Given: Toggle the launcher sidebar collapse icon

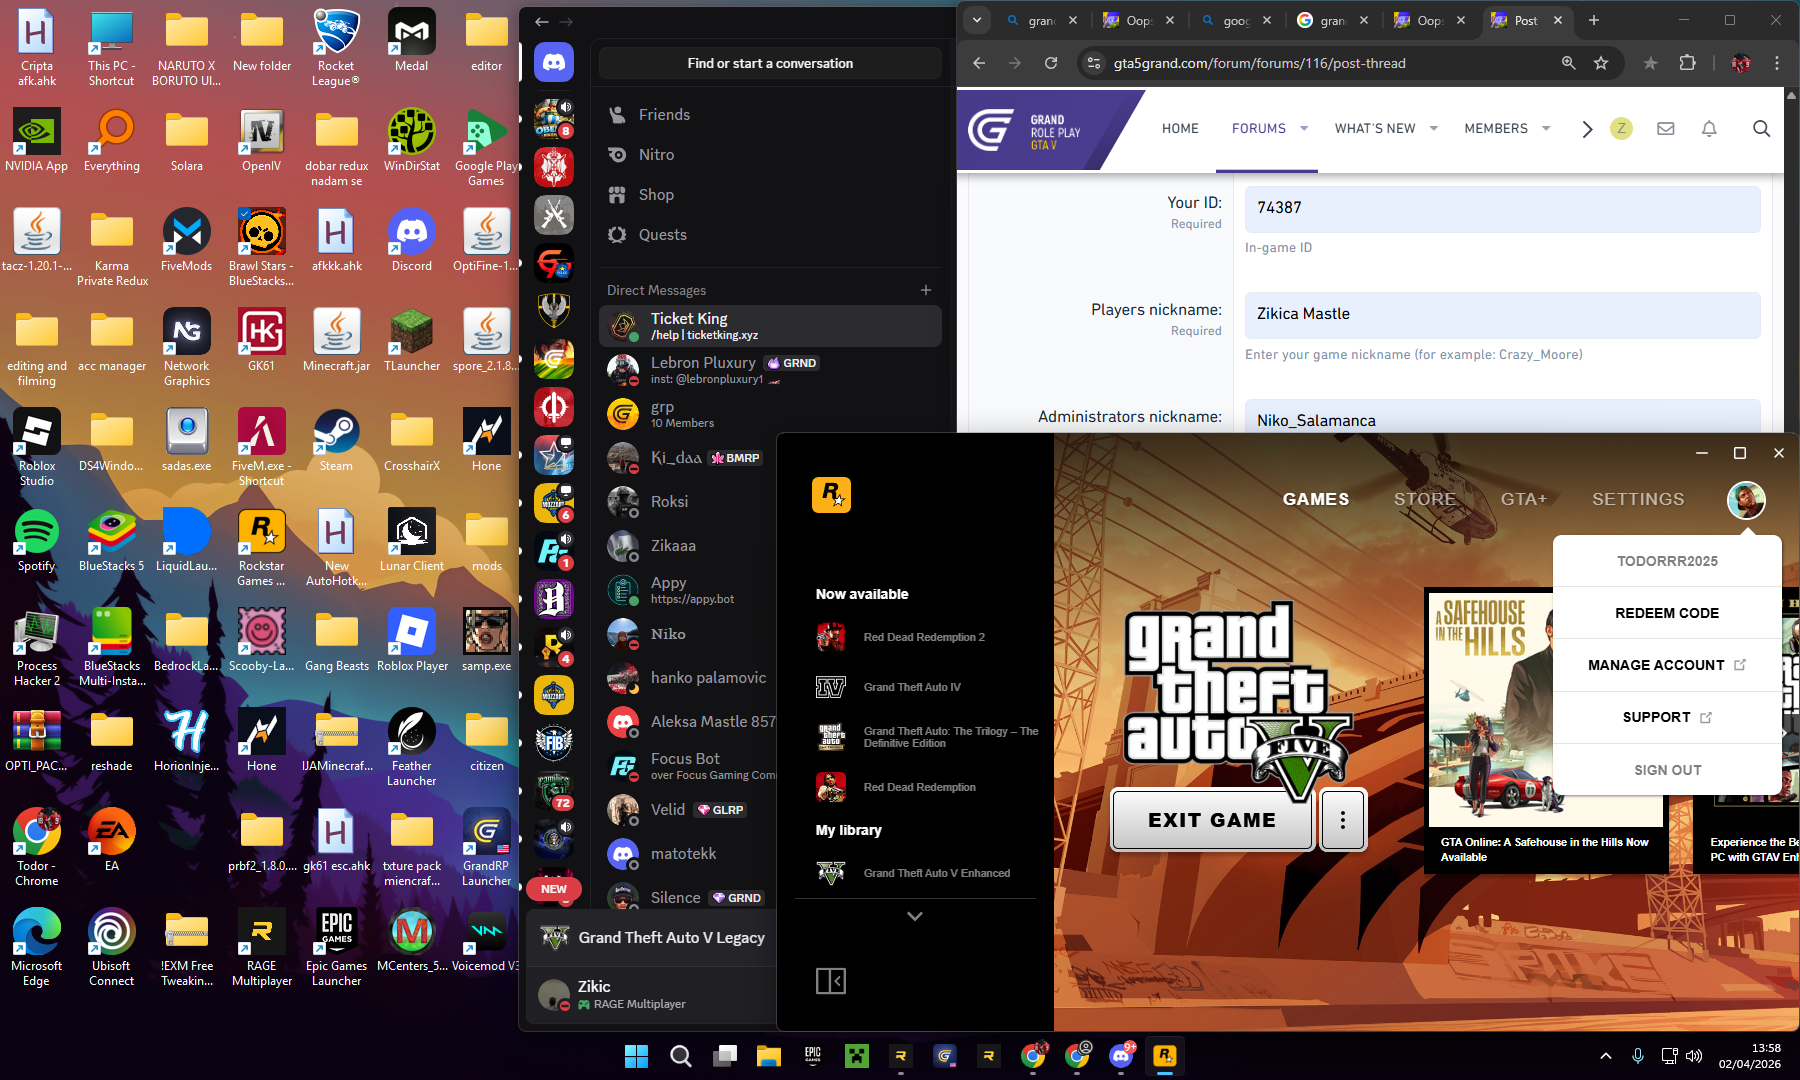Looking at the screenshot, I should [x=830, y=981].
